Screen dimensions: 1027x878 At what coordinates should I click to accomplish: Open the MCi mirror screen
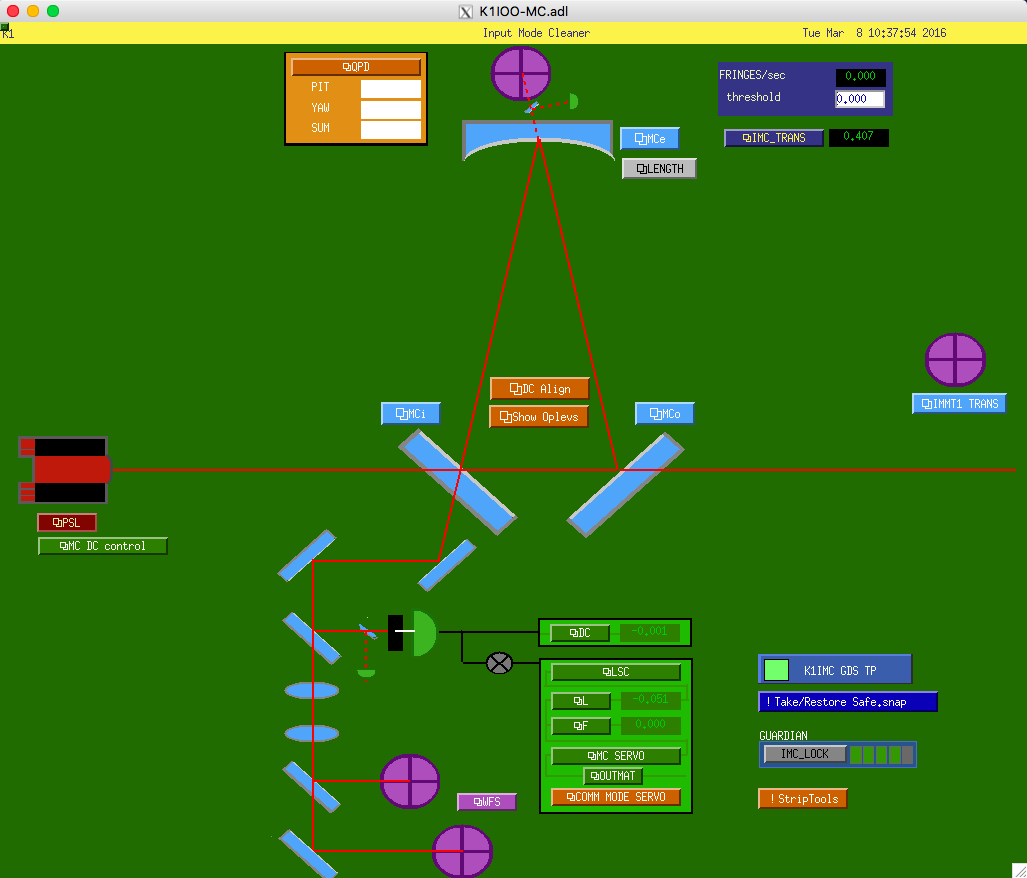411,414
